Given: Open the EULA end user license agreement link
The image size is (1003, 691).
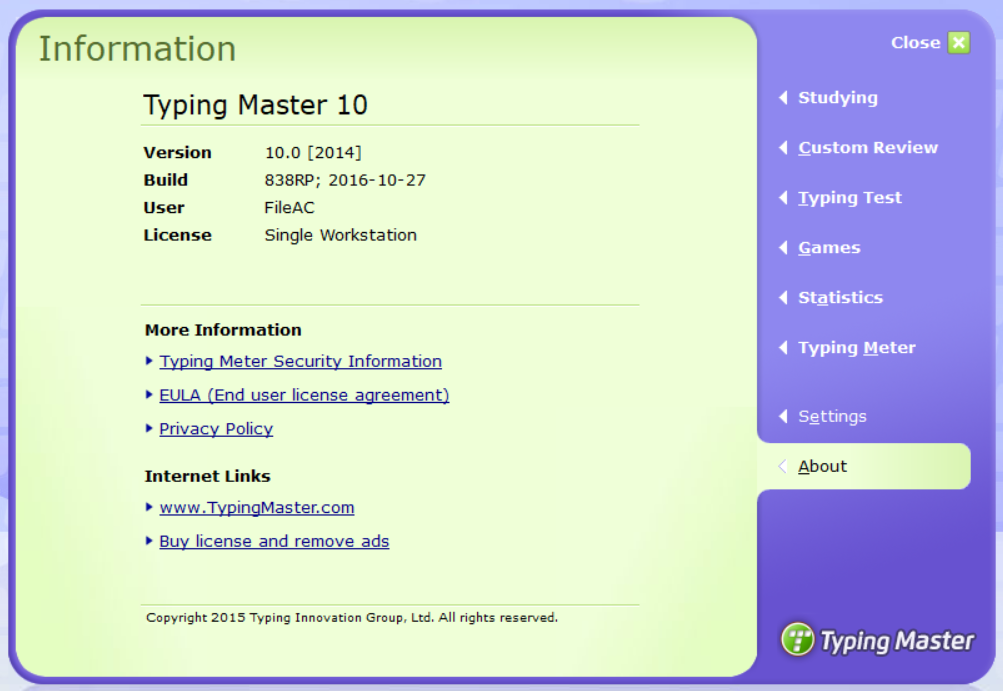Looking at the screenshot, I should pos(304,395).
